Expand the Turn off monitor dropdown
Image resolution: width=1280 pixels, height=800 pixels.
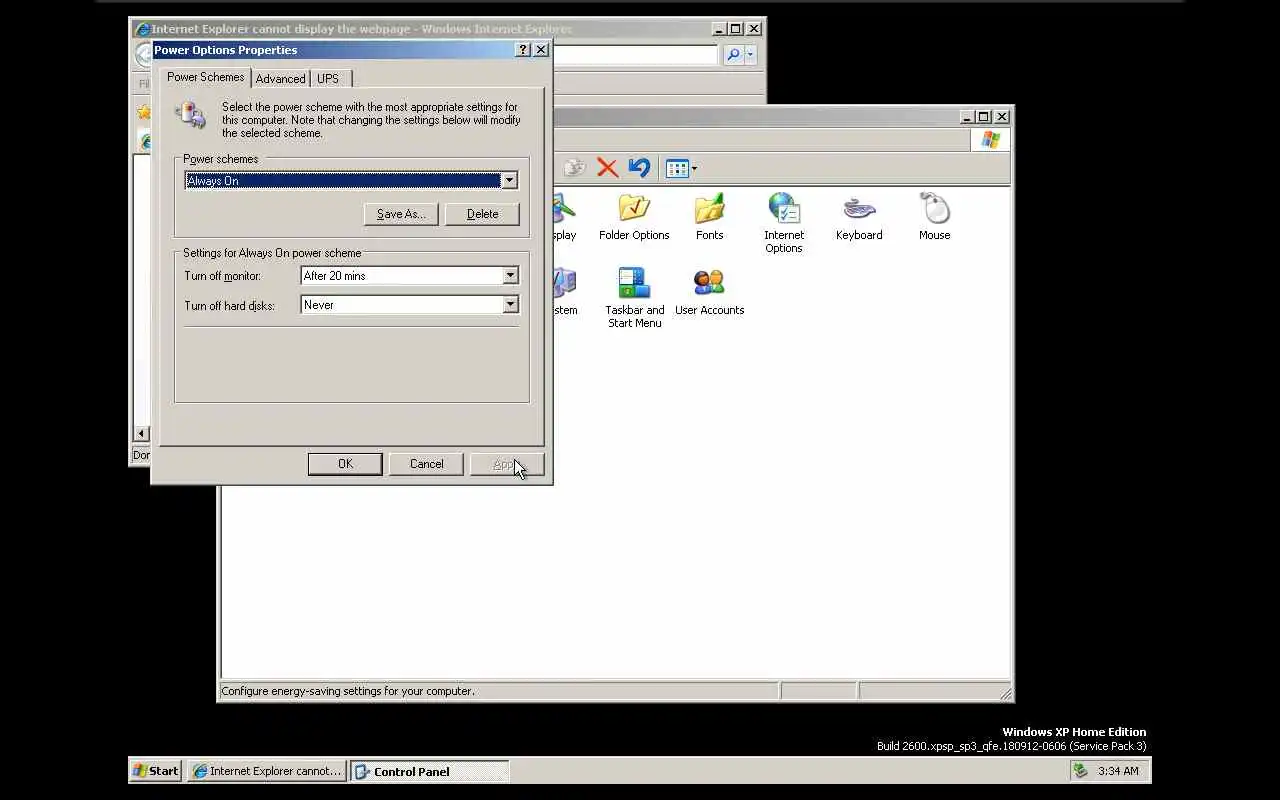tap(510, 276)
